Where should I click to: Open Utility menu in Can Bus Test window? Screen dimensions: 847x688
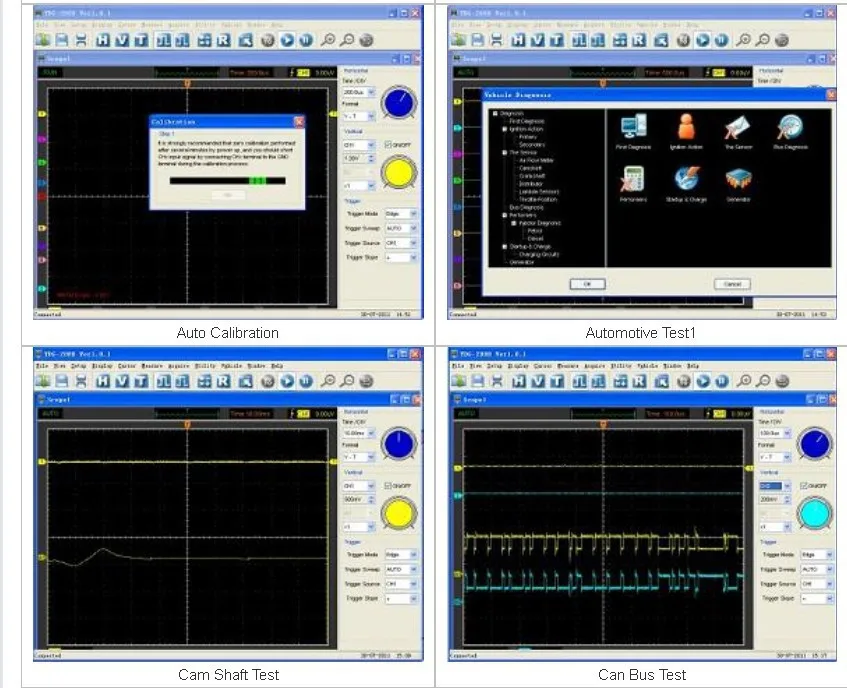[621, 366]
